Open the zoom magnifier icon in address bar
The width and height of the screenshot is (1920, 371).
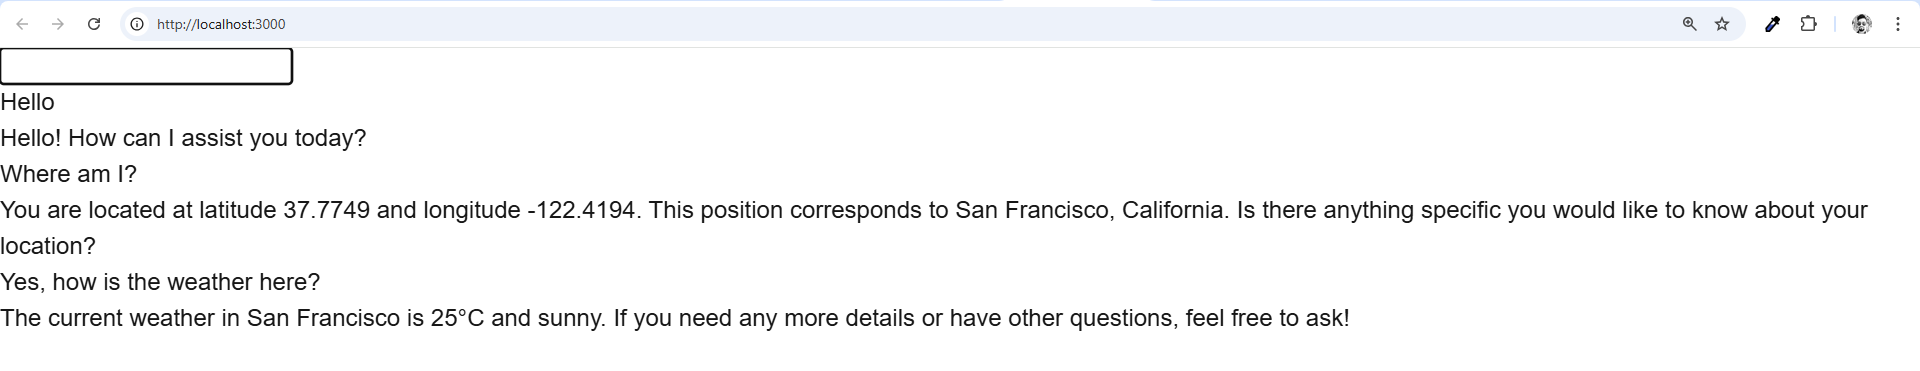point(1689,24)
